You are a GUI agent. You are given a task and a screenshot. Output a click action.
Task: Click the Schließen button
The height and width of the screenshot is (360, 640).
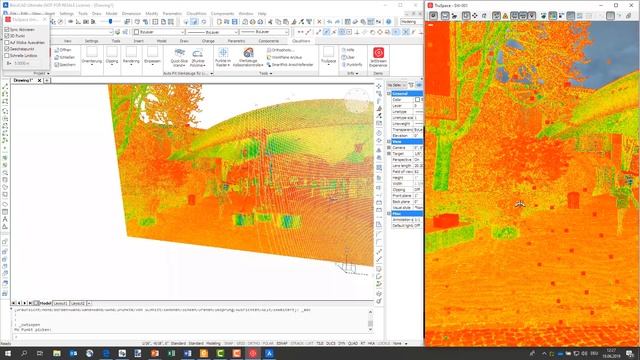pos(64,57)
